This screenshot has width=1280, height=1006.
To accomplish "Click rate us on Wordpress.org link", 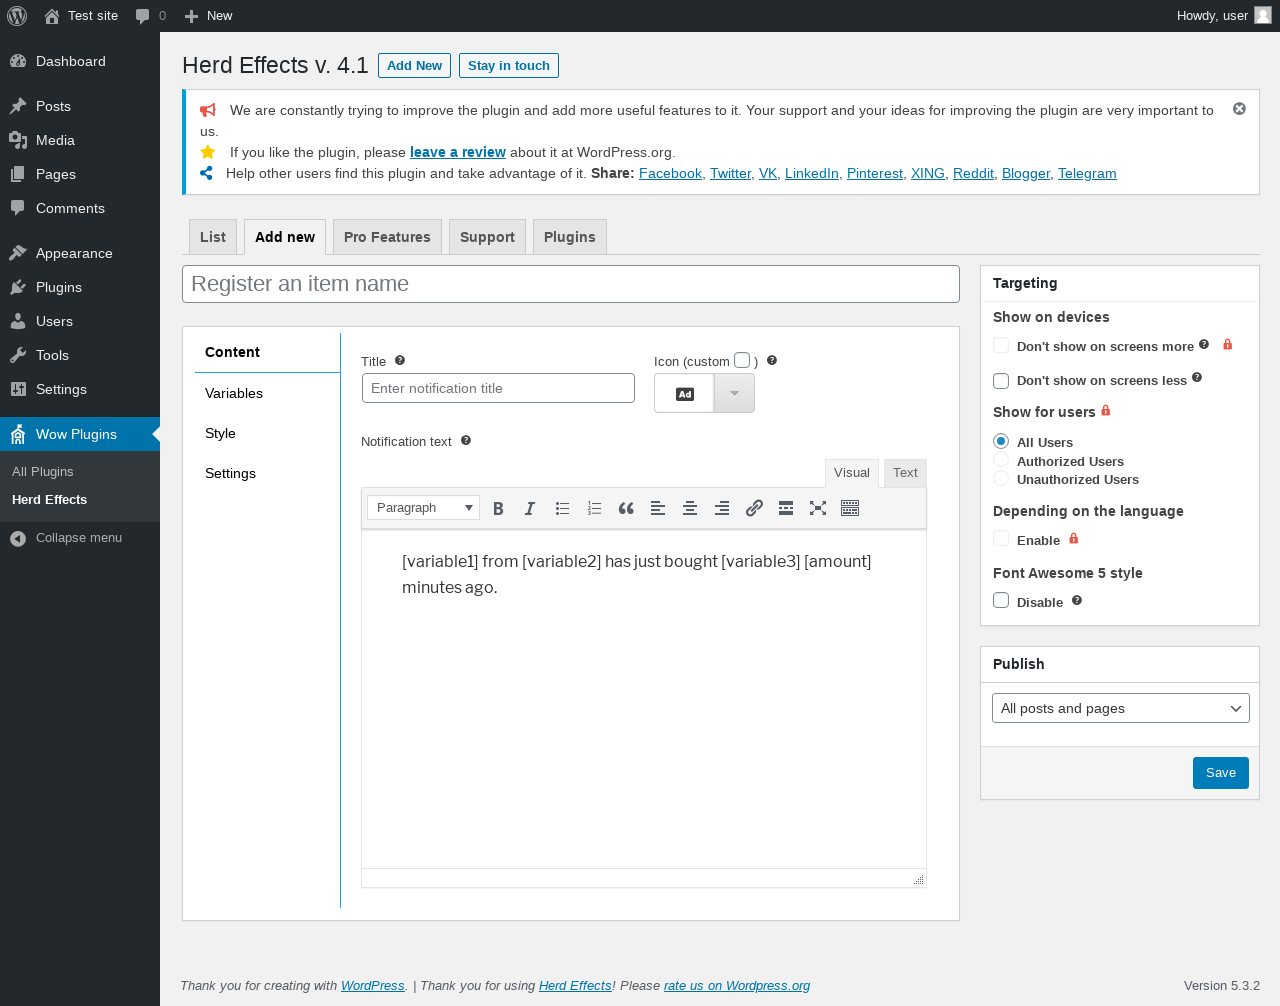I will [737, 985].
